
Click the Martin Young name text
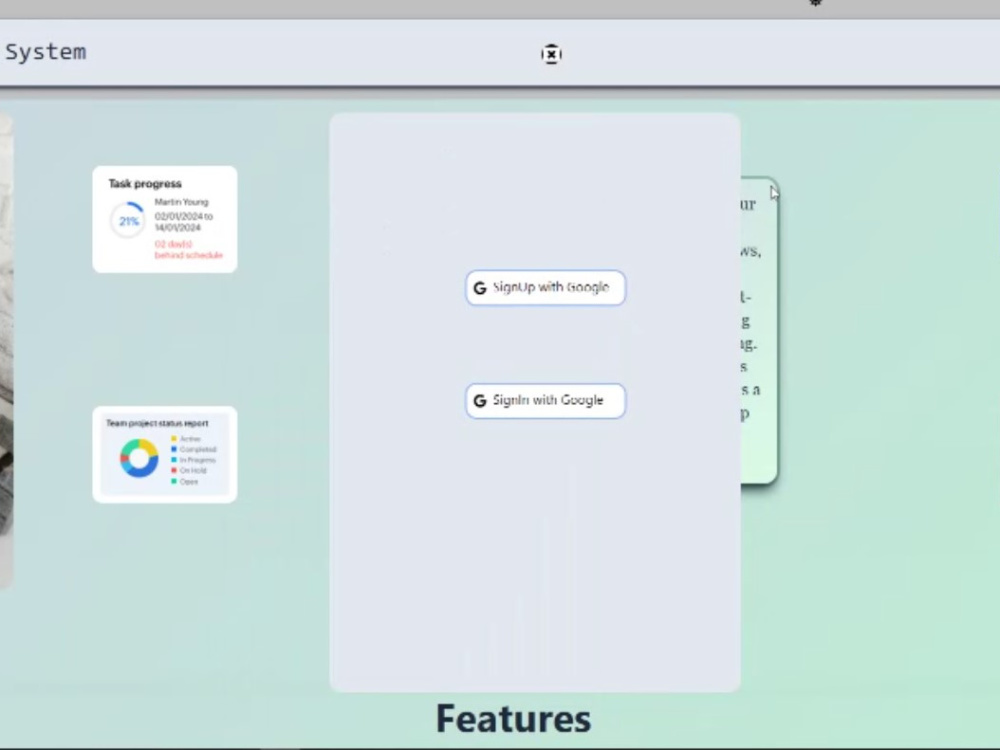click(181, 202)
